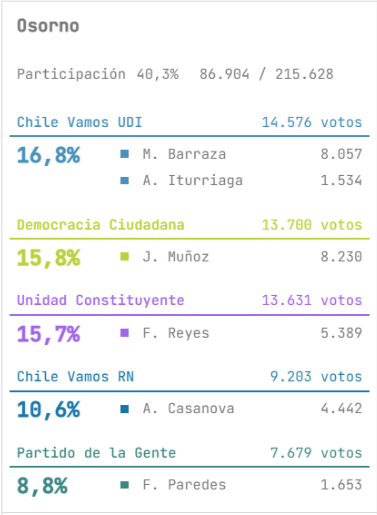Select candidate name A. Casanova
This screenshot has width=377, height=515.
[x=189, y=409]
